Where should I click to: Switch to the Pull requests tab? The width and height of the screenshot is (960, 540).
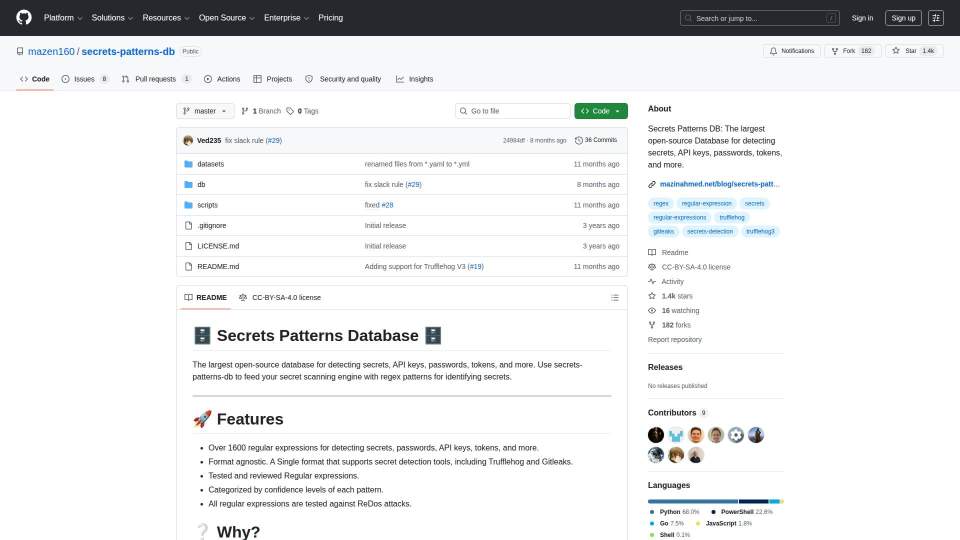156,79
